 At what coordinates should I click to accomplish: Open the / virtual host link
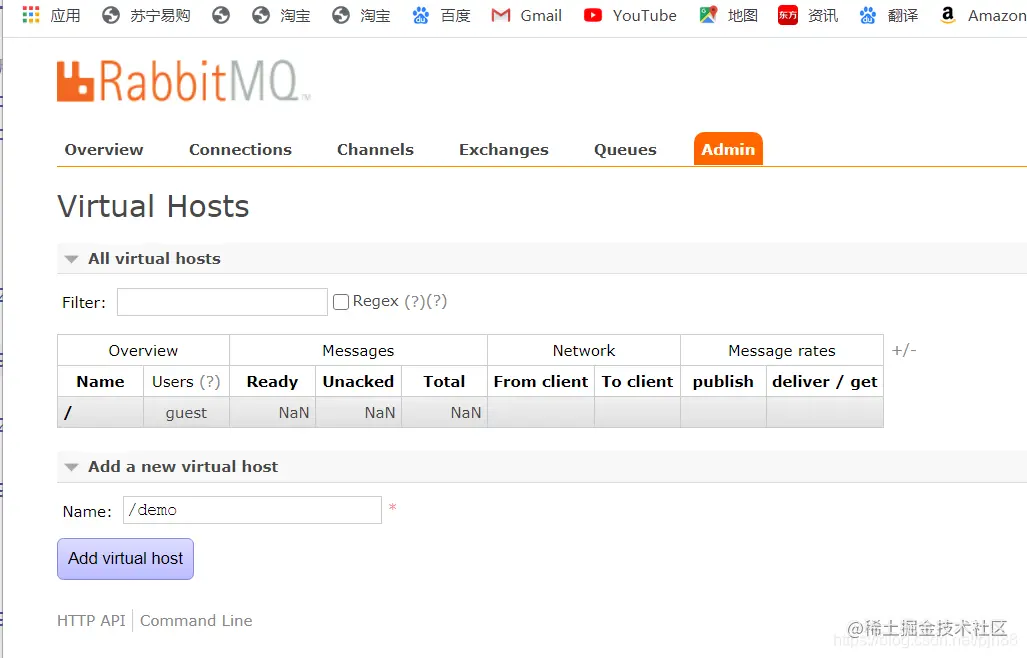pyautogui.click(x=67, y=412)
